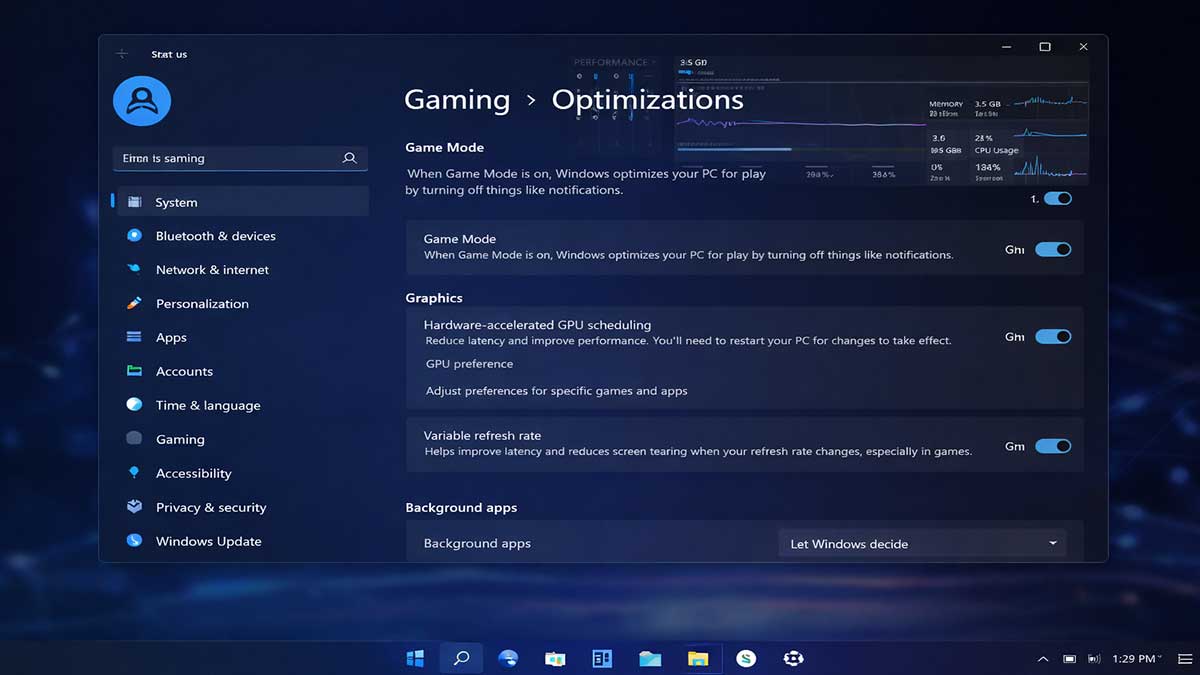Image resolution: width=1200 pixels, height=675 pixels.
Task: Expand hidden icons in system tray
Action: pos(1042,658)
